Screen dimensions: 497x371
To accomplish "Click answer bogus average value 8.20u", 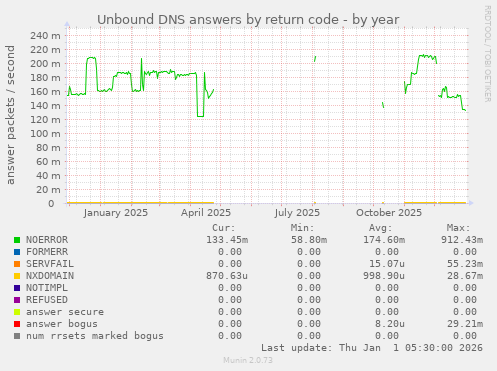I will click(390, 324).
